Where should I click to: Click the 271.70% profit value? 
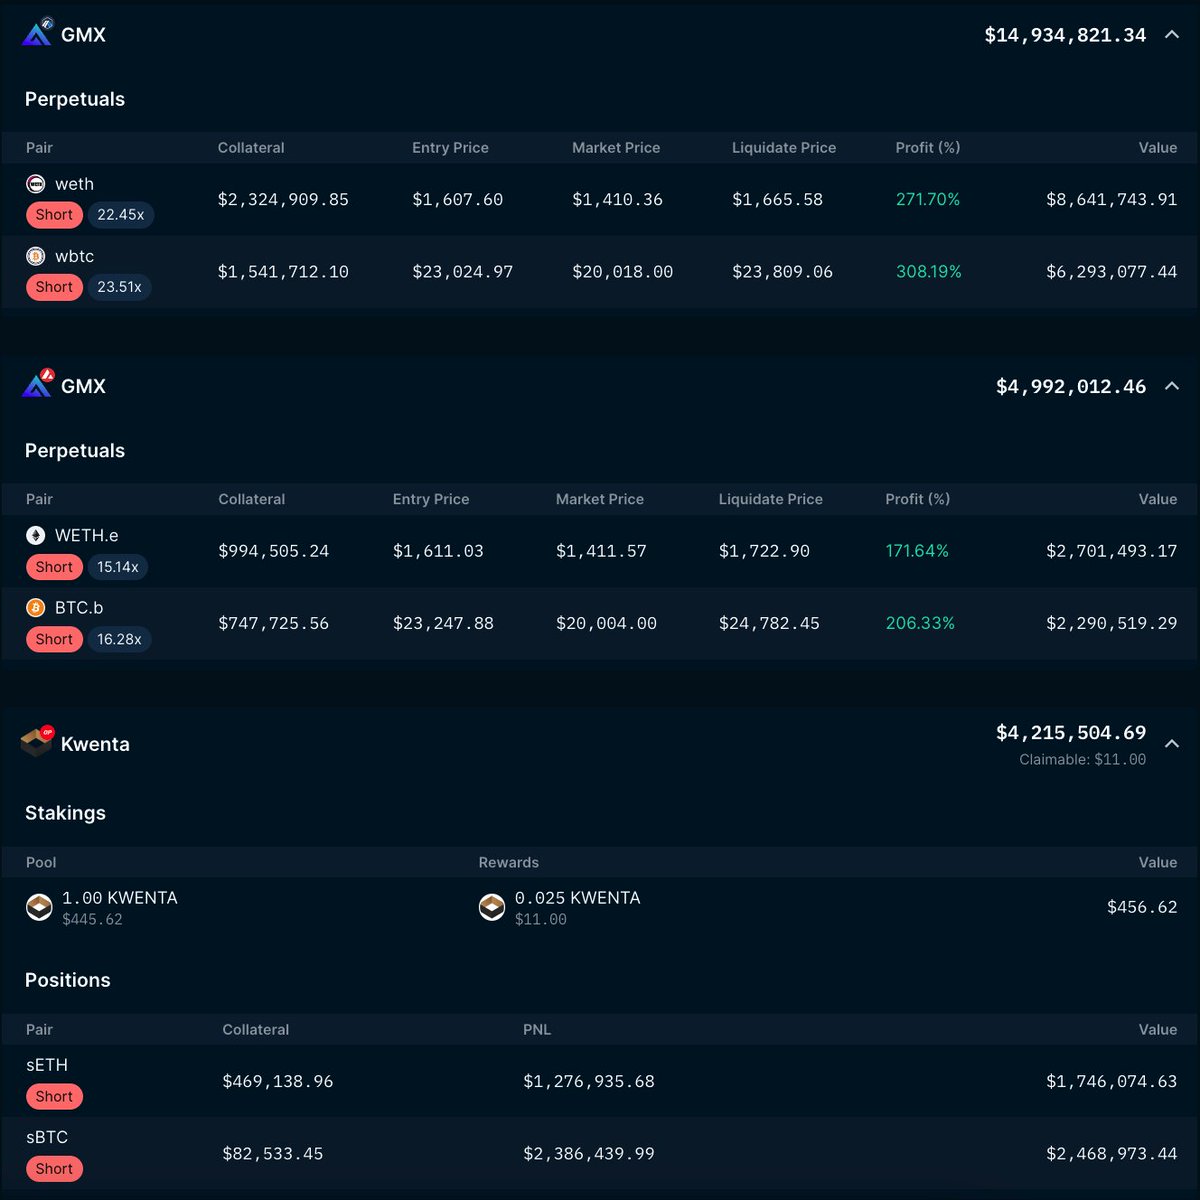[x=928, y=199]
